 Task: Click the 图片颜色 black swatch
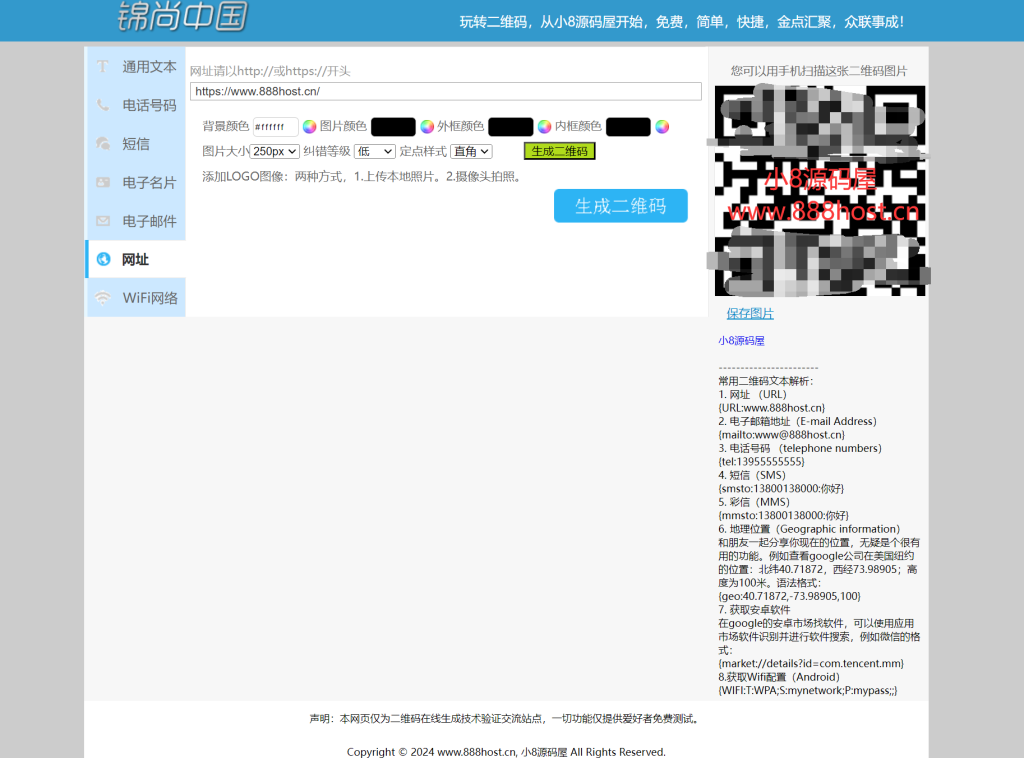393,127
